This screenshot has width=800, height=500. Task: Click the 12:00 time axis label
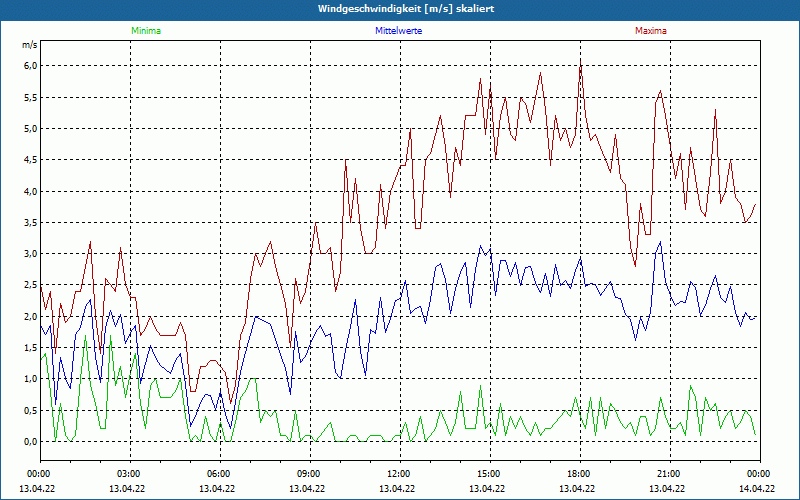[399, 474]
